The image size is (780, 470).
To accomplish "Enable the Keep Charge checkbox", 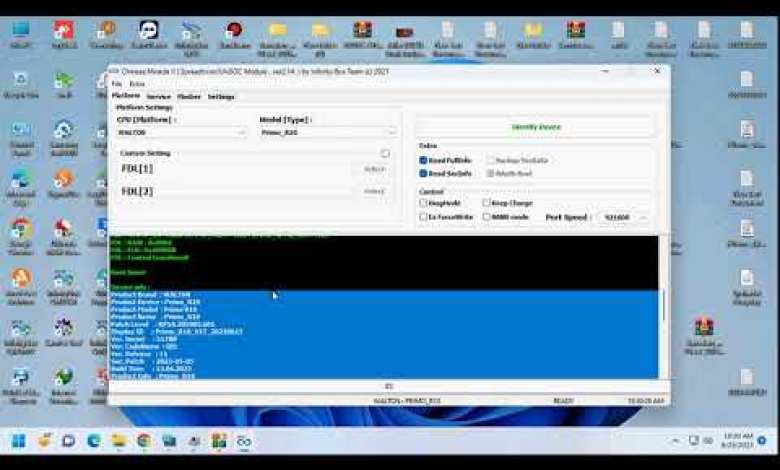I will [x=487, y=203].
